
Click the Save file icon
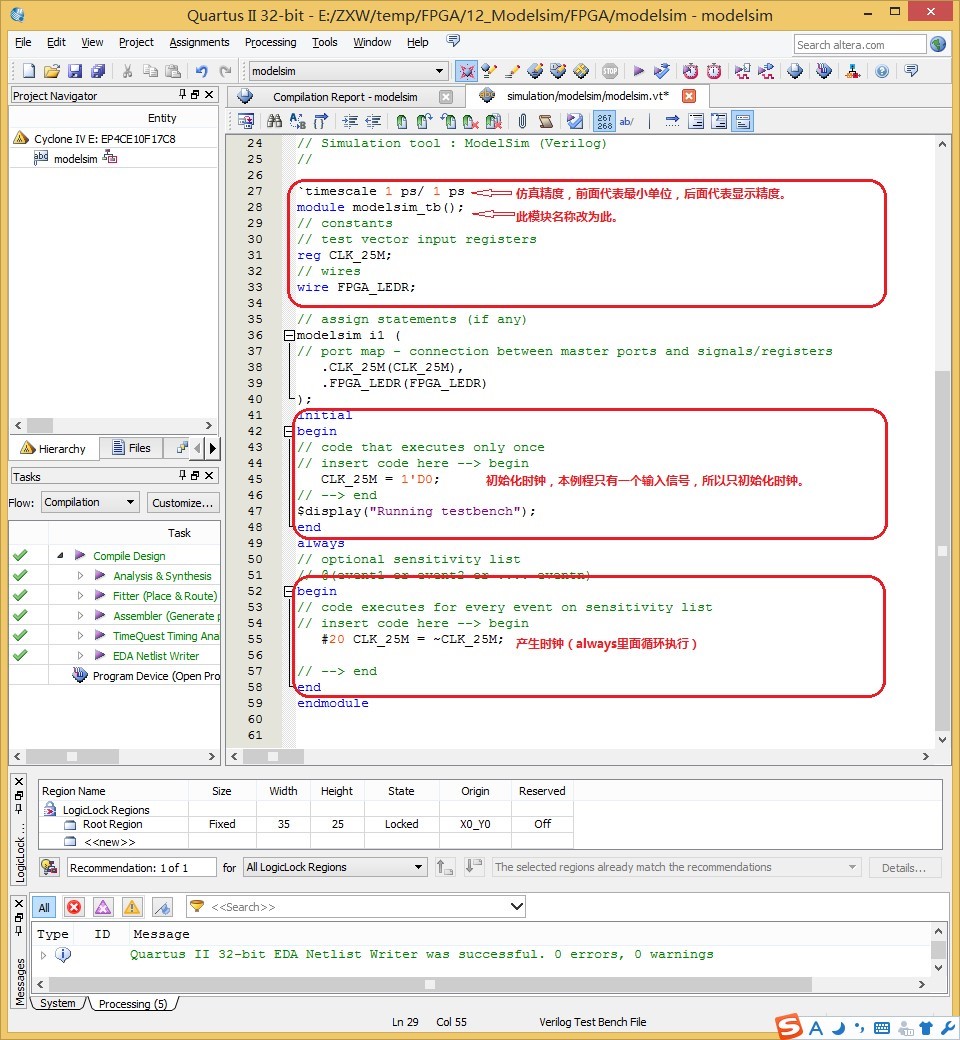75,71
